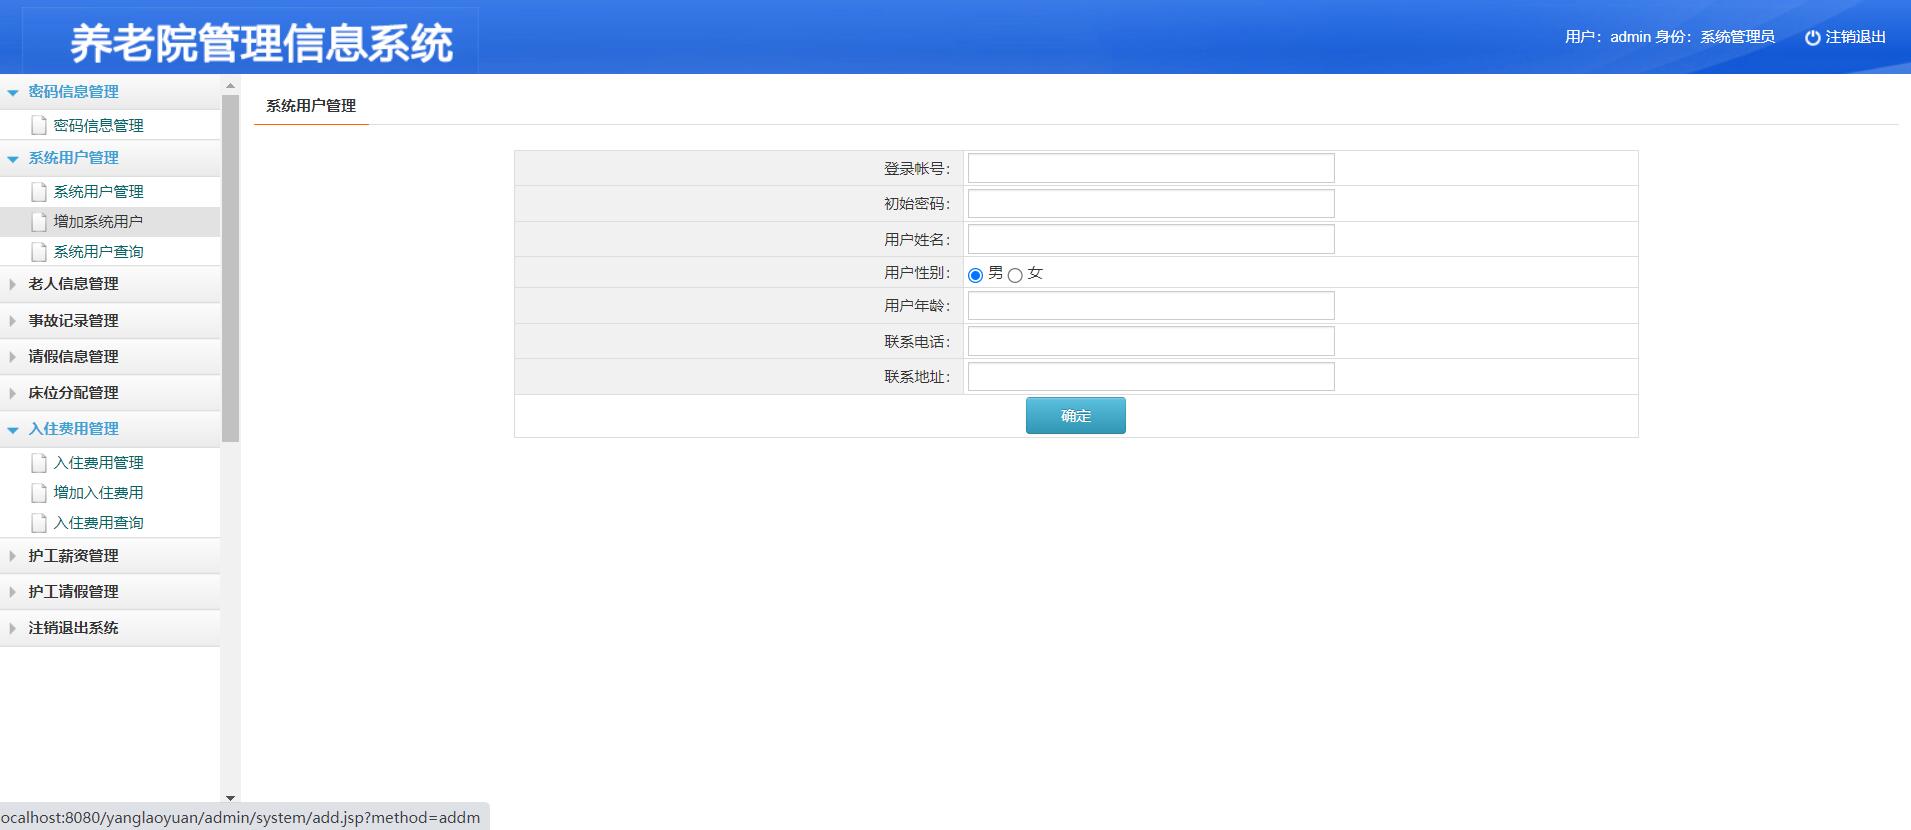The height and width of the screenshot is (830, 1911).
Task: Open the 系统用户查询 menu item
Action: 98,251
